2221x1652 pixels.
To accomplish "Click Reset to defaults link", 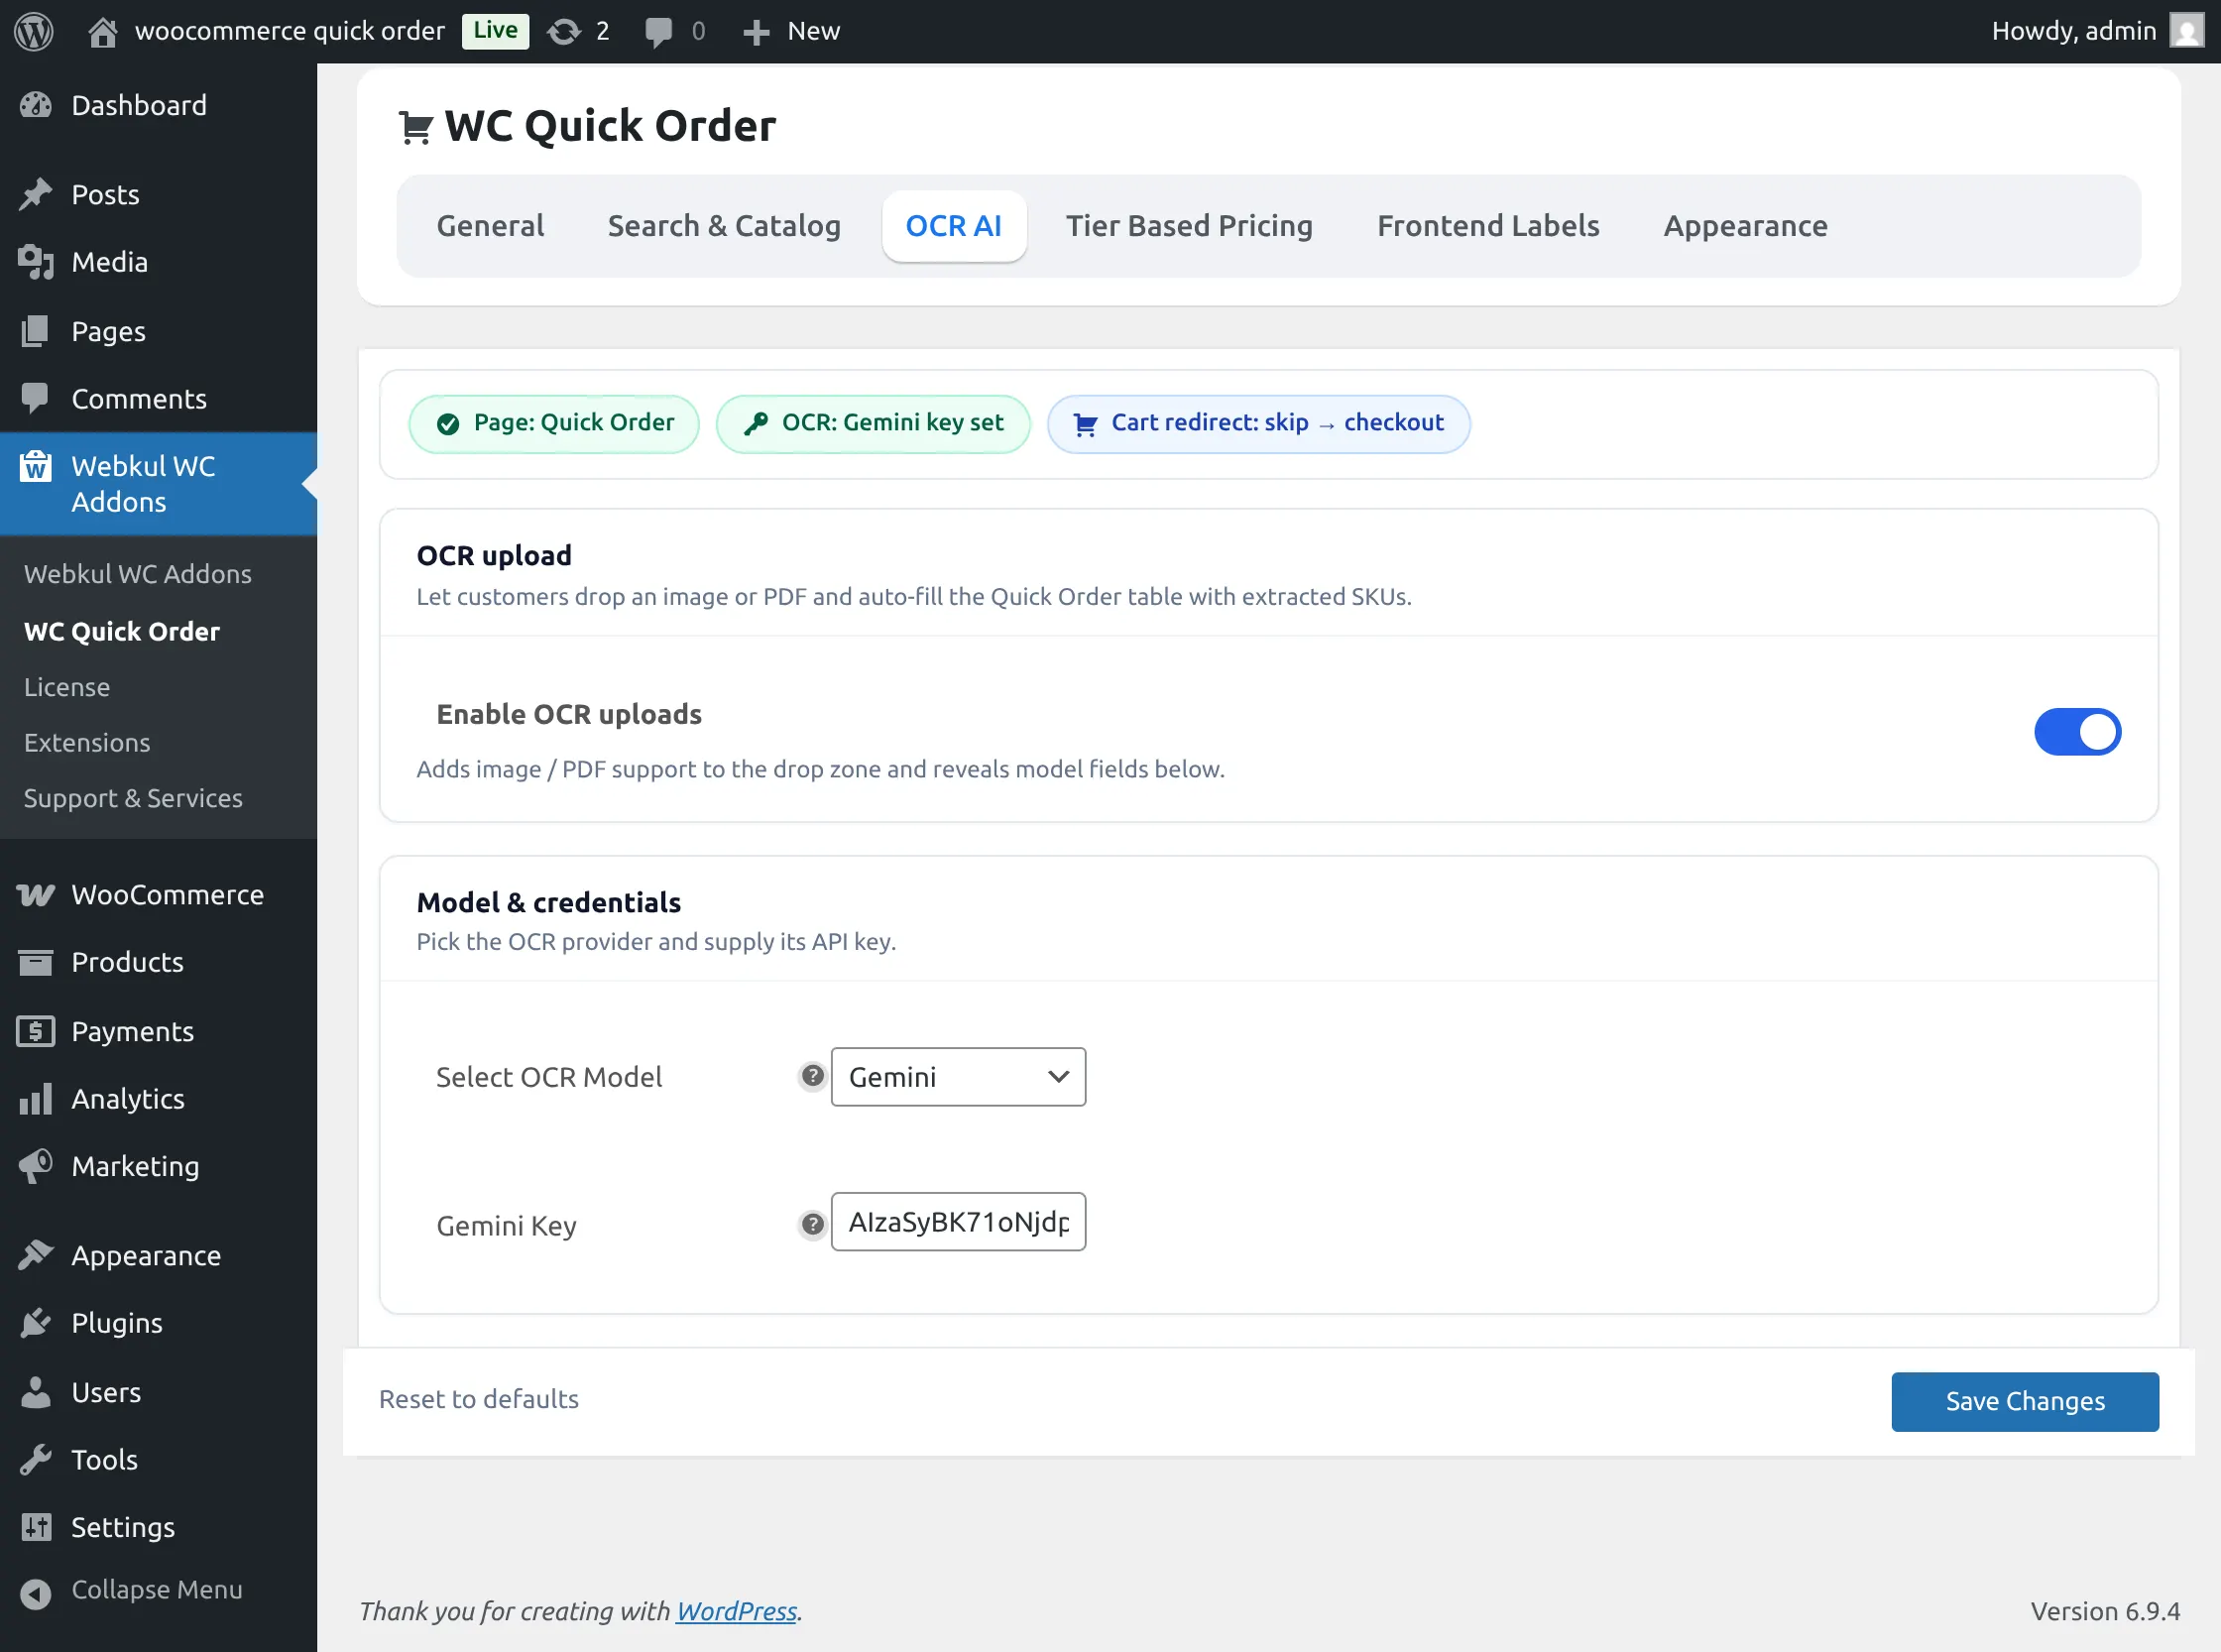I will point(478,1399).
